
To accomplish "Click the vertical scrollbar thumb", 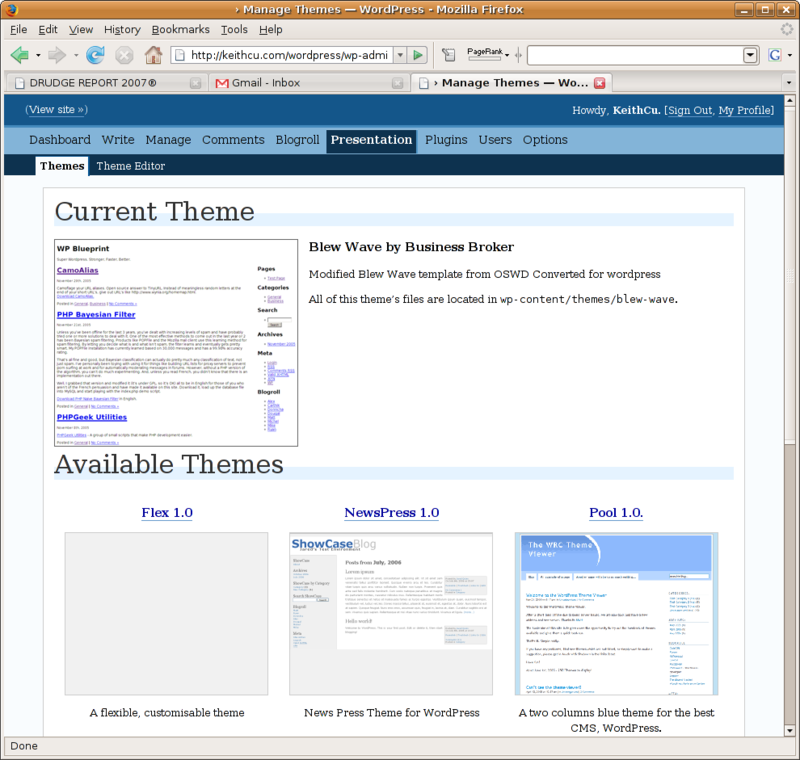I will pyautogui.click(x=789, y=275).
